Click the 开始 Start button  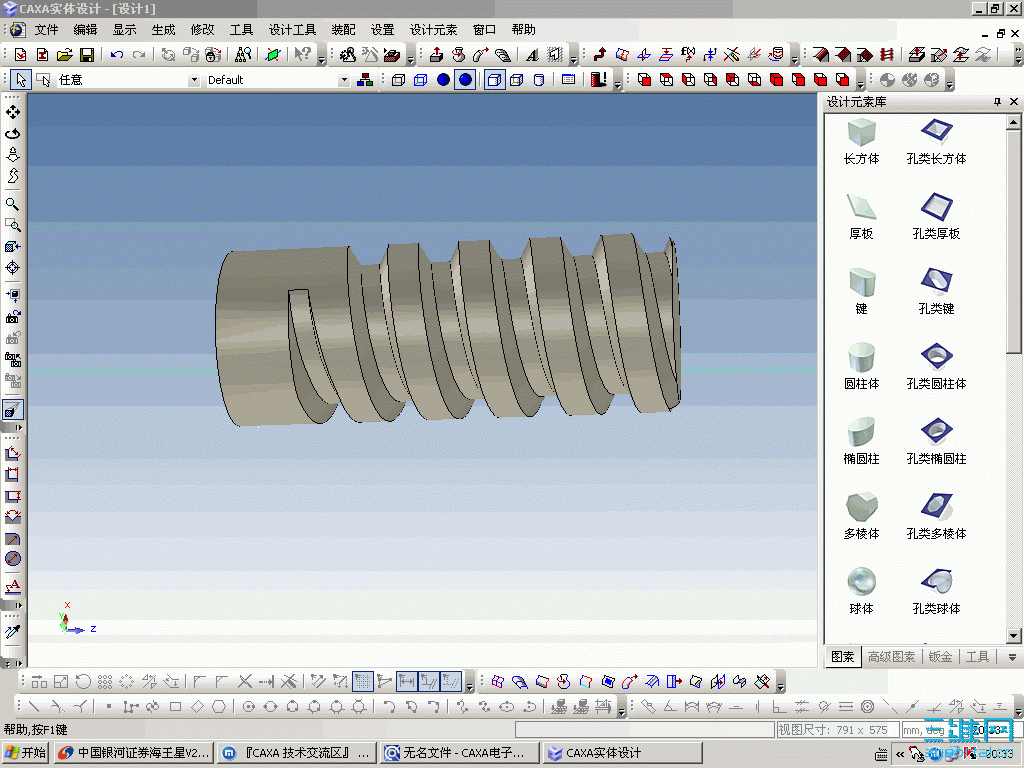25,753
